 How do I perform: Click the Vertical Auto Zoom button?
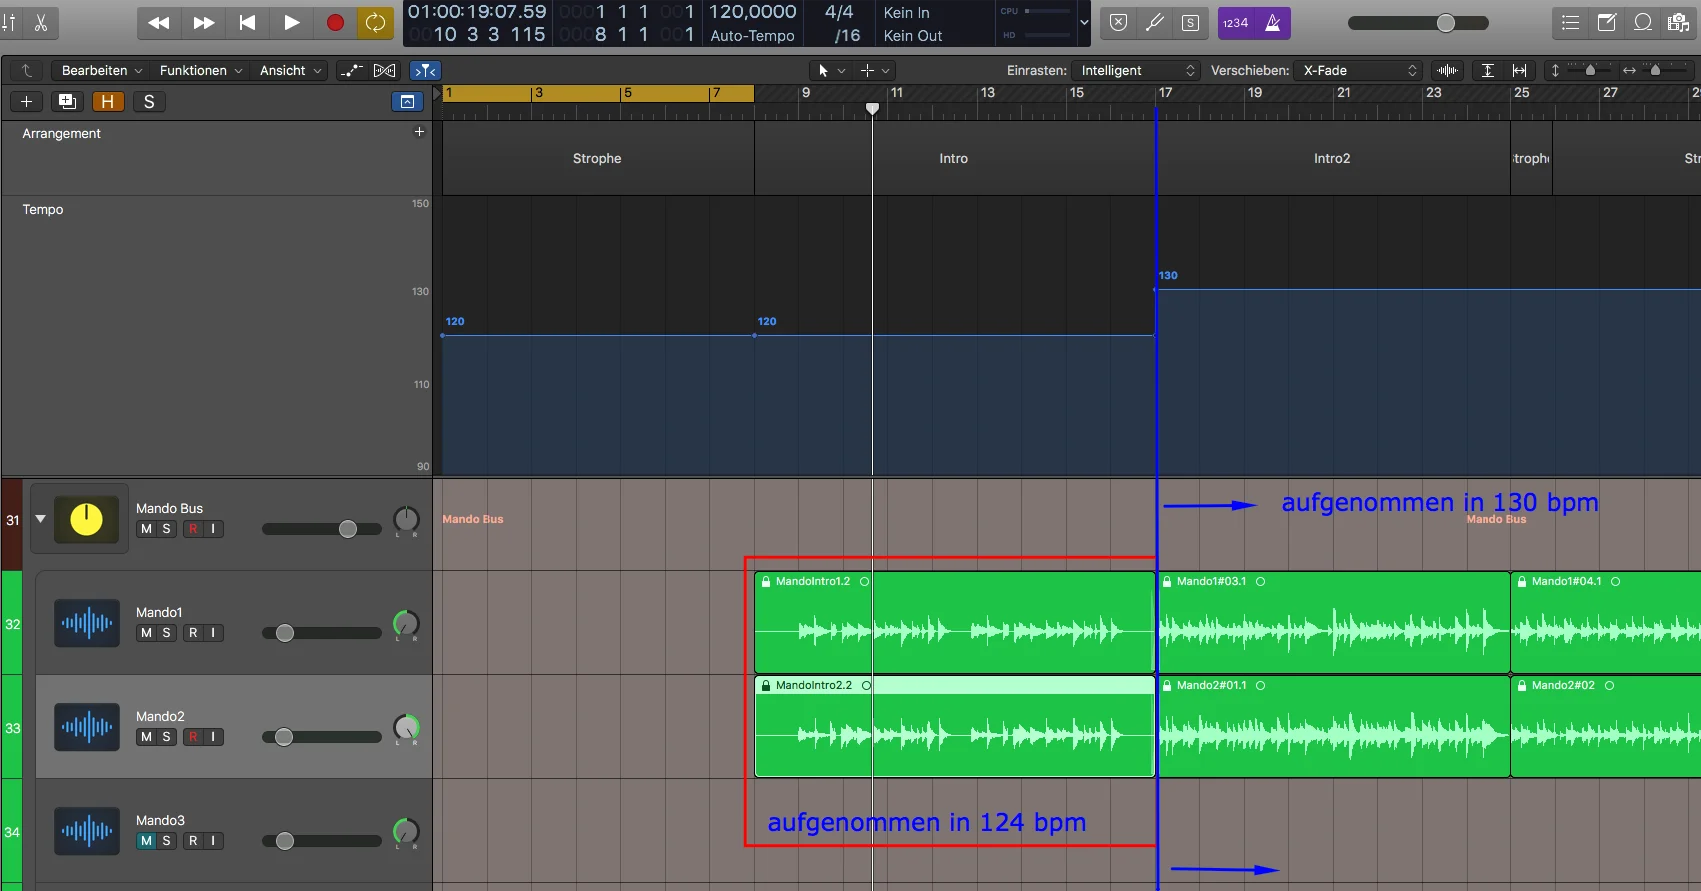1487,70
